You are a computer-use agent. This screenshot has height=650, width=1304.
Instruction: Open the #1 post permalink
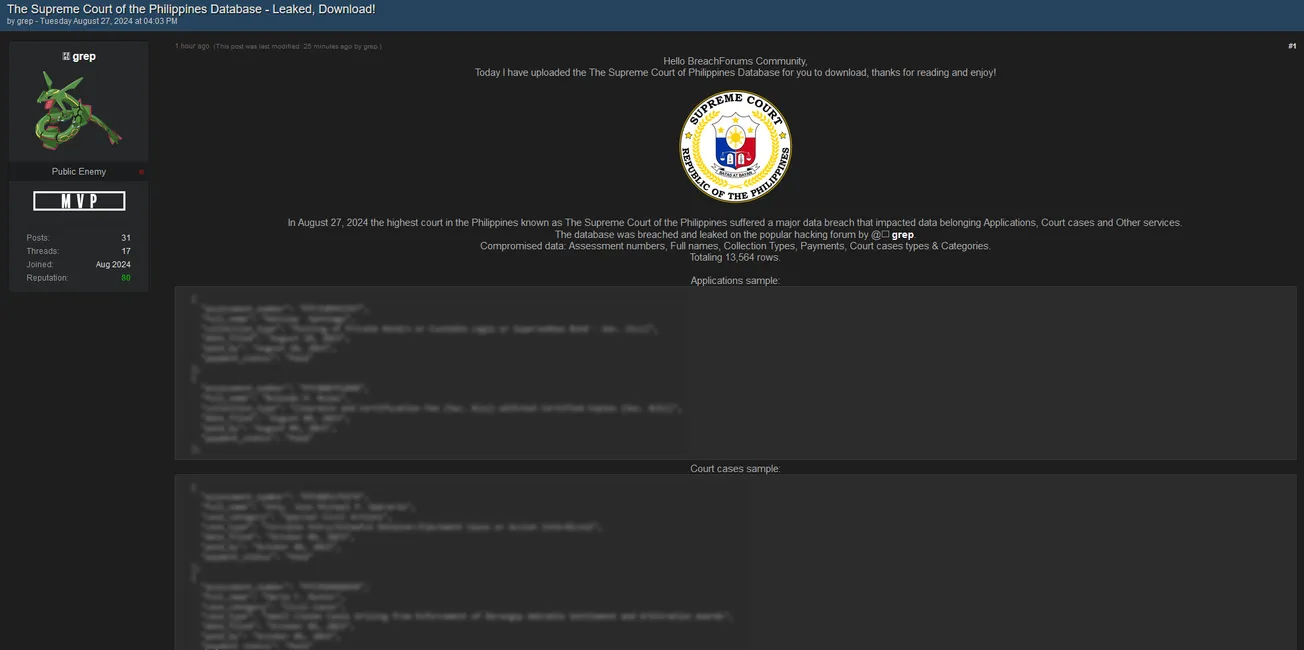click(1292, 46)
